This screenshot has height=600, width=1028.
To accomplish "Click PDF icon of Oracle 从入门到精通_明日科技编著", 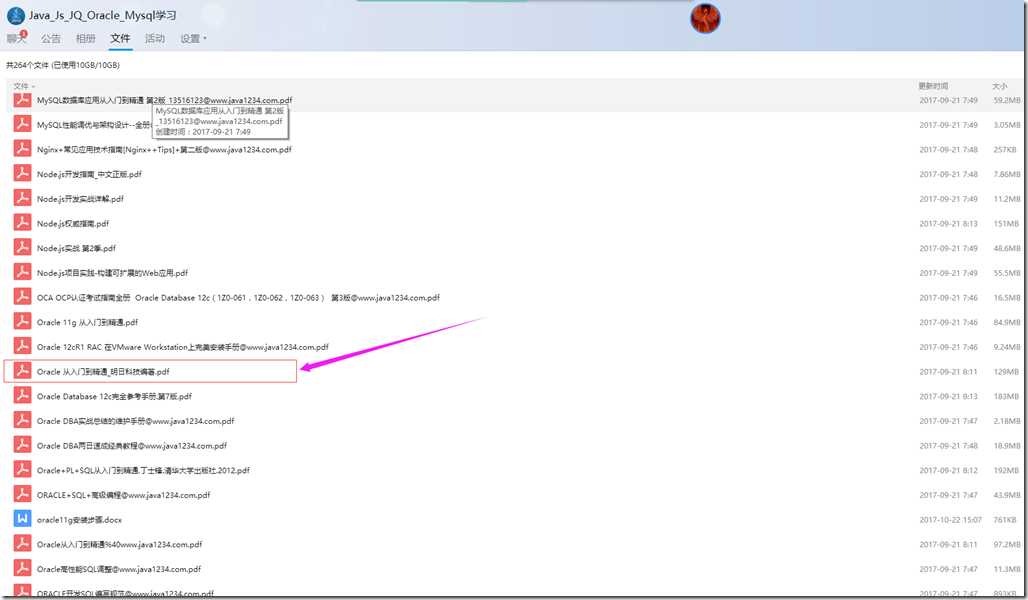I will coord(22,371).
